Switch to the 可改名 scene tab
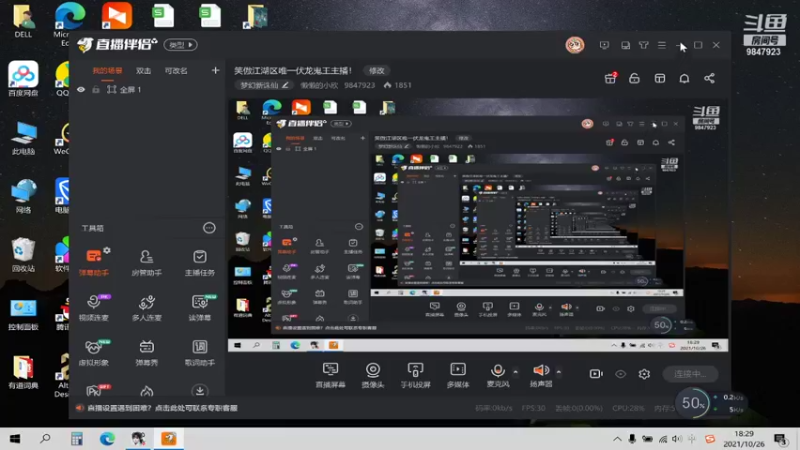Screen dimensions: 800x450 (176, 71)
